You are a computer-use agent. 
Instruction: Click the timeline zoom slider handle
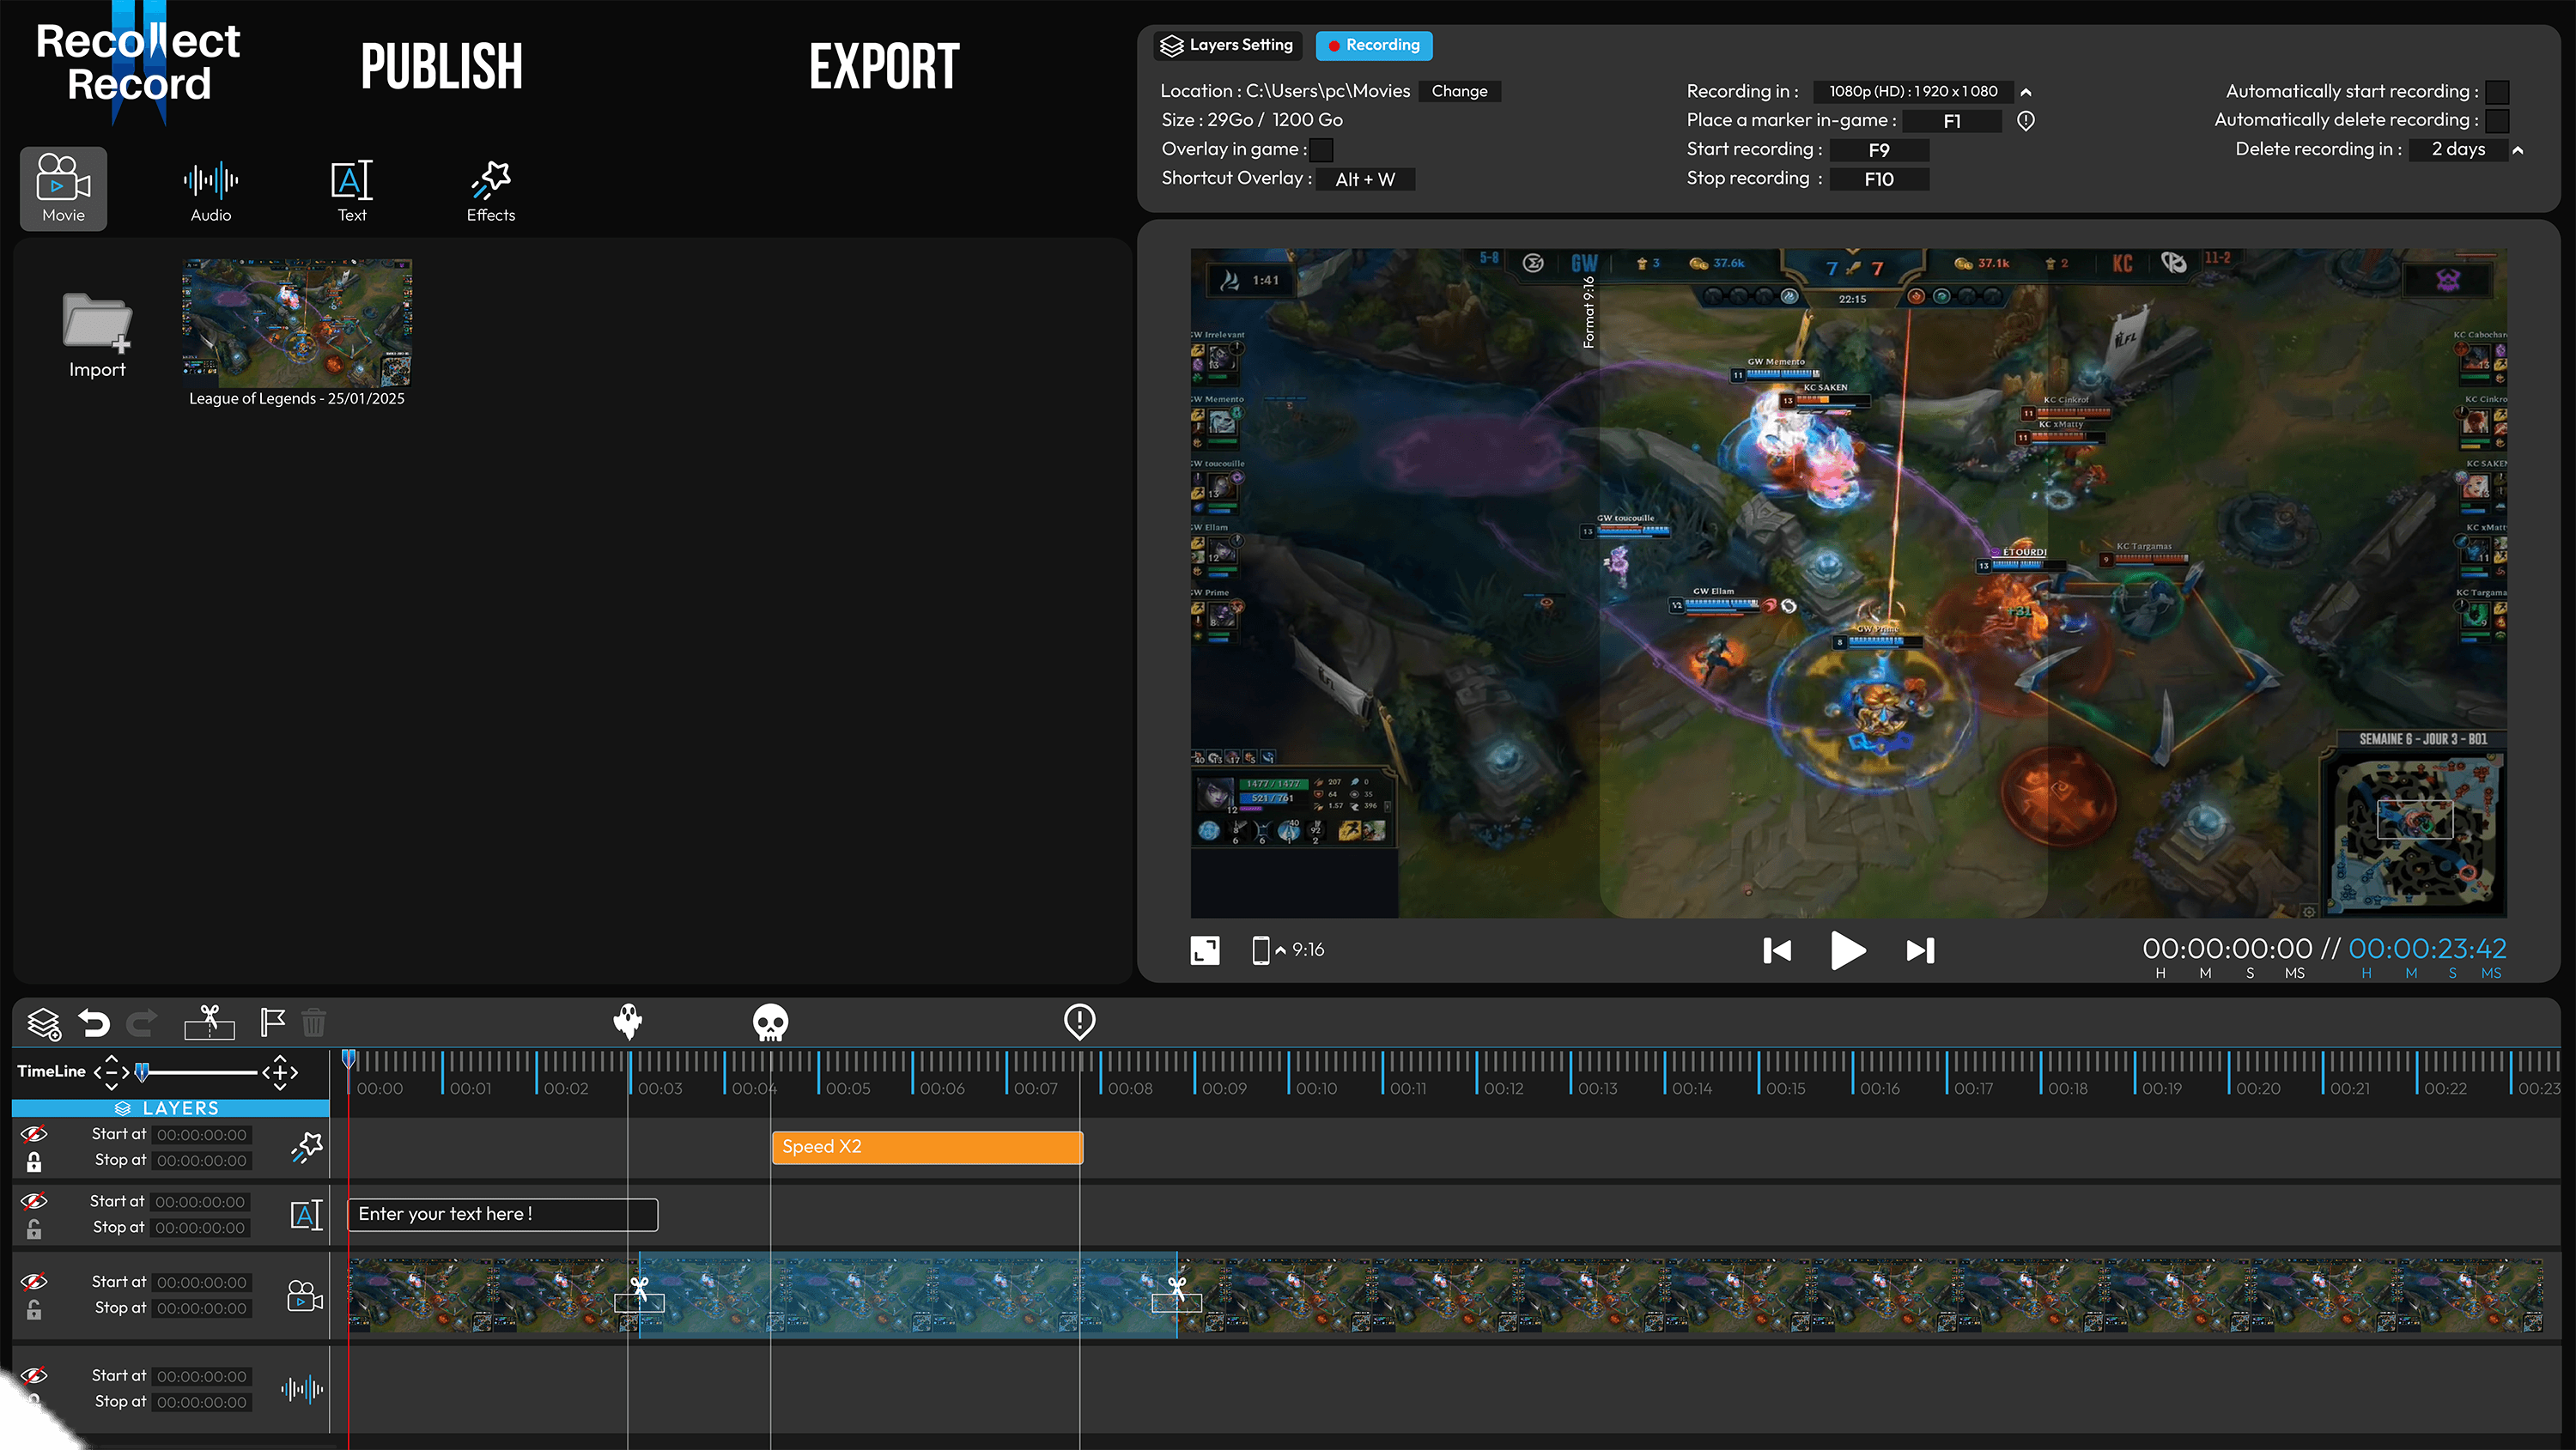142,1072
